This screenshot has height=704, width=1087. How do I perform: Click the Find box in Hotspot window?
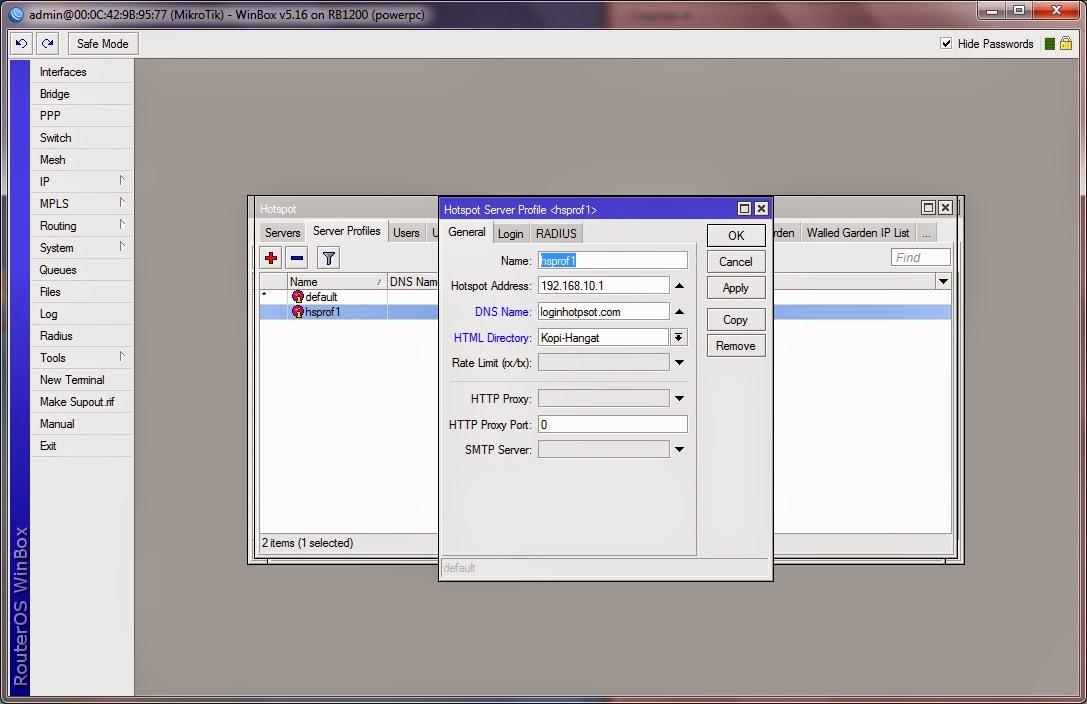(x=921, y=258)
